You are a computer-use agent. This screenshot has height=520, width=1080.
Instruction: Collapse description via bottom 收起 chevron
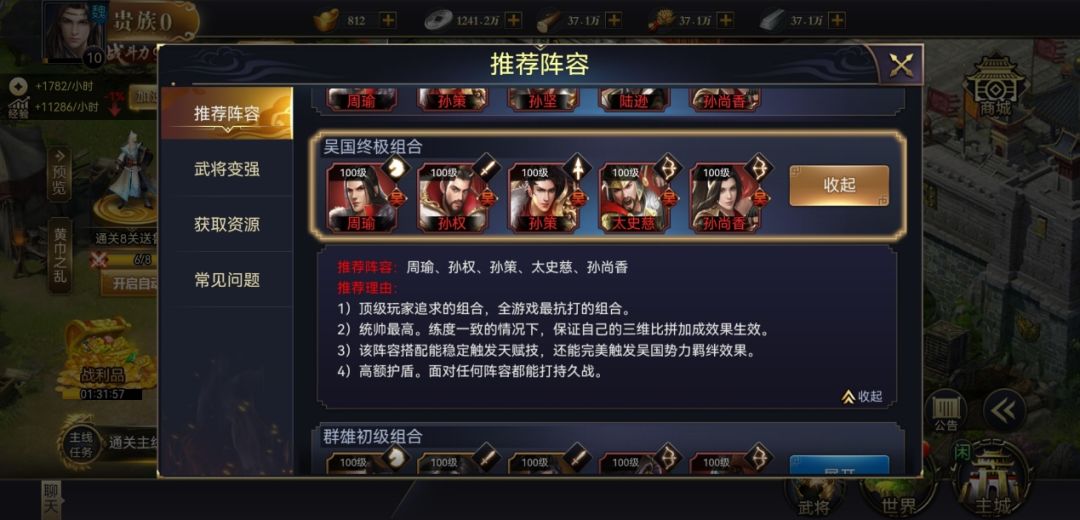tap(862, 397)
